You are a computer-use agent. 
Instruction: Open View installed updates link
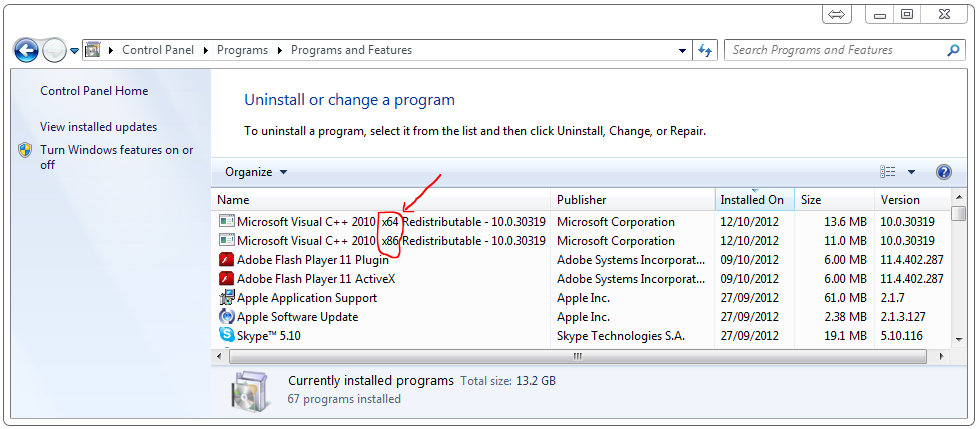tap(99, 127)
